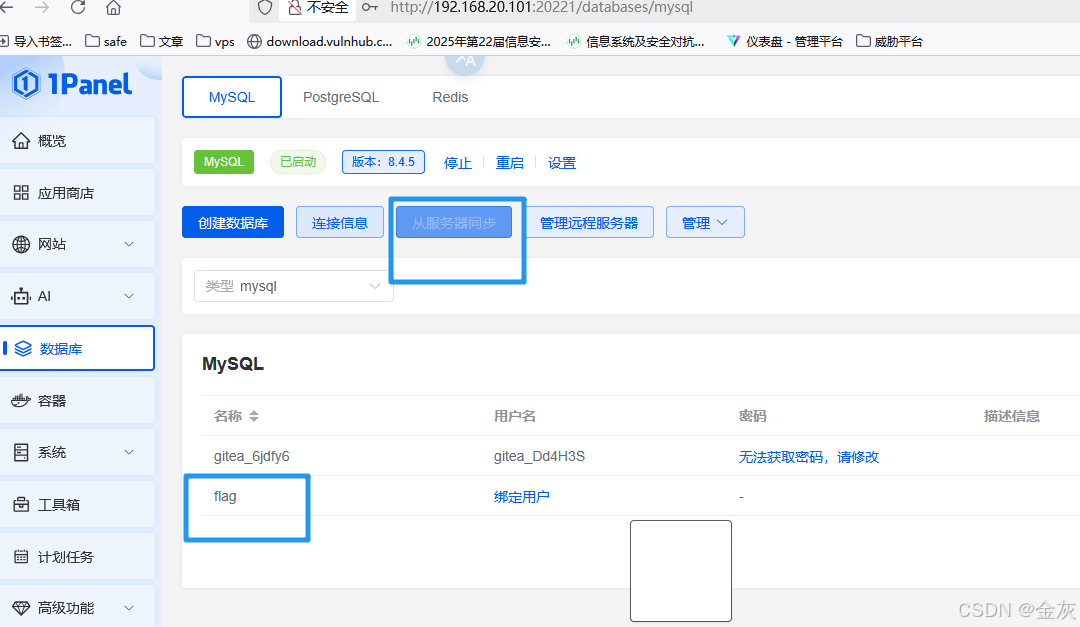1080x627 pixels.
Task: Open 容器 containers in sidebar
Action: click(x=77, y=400)
